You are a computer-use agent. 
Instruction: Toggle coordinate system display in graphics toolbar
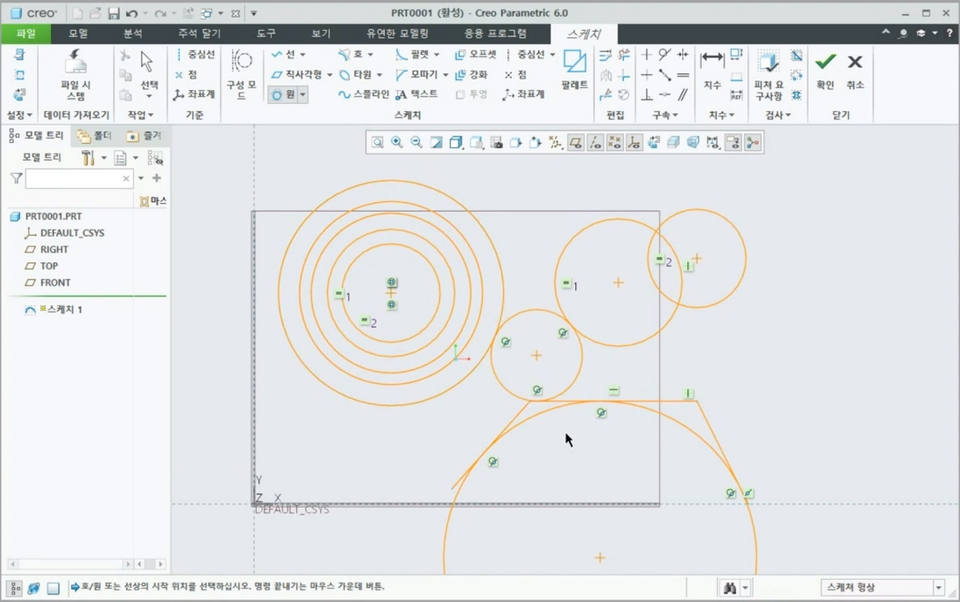pyautogui.click(x=634, y=142)
